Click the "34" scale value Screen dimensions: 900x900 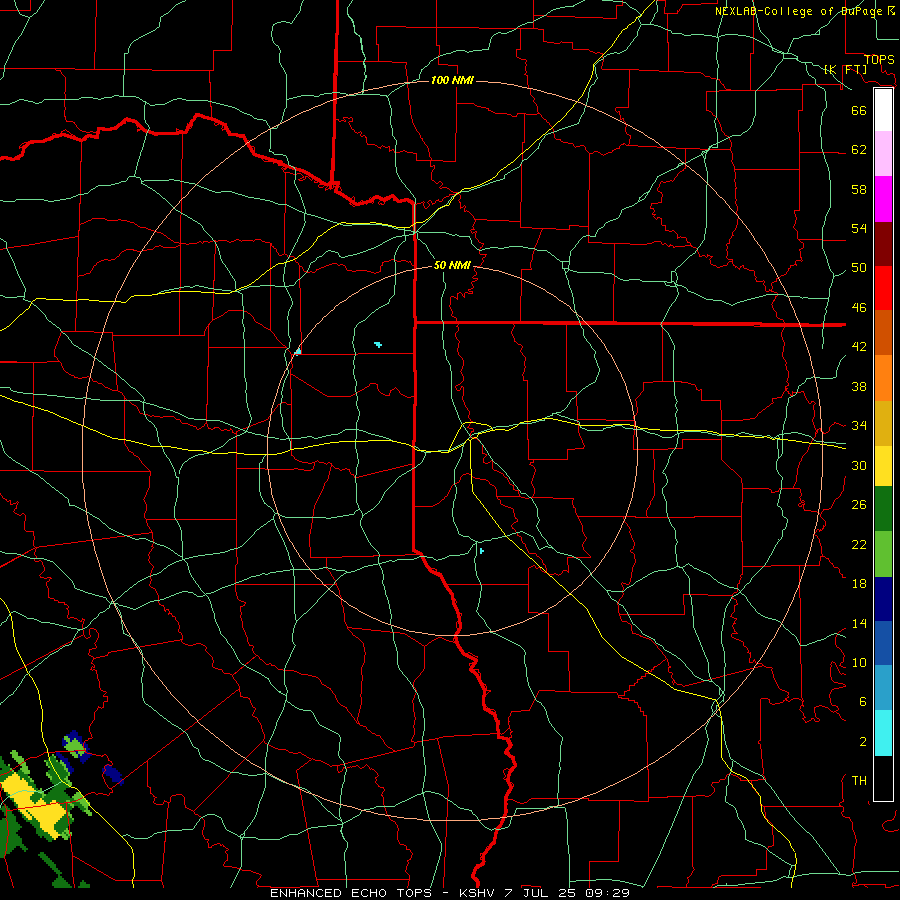point(859,426)
